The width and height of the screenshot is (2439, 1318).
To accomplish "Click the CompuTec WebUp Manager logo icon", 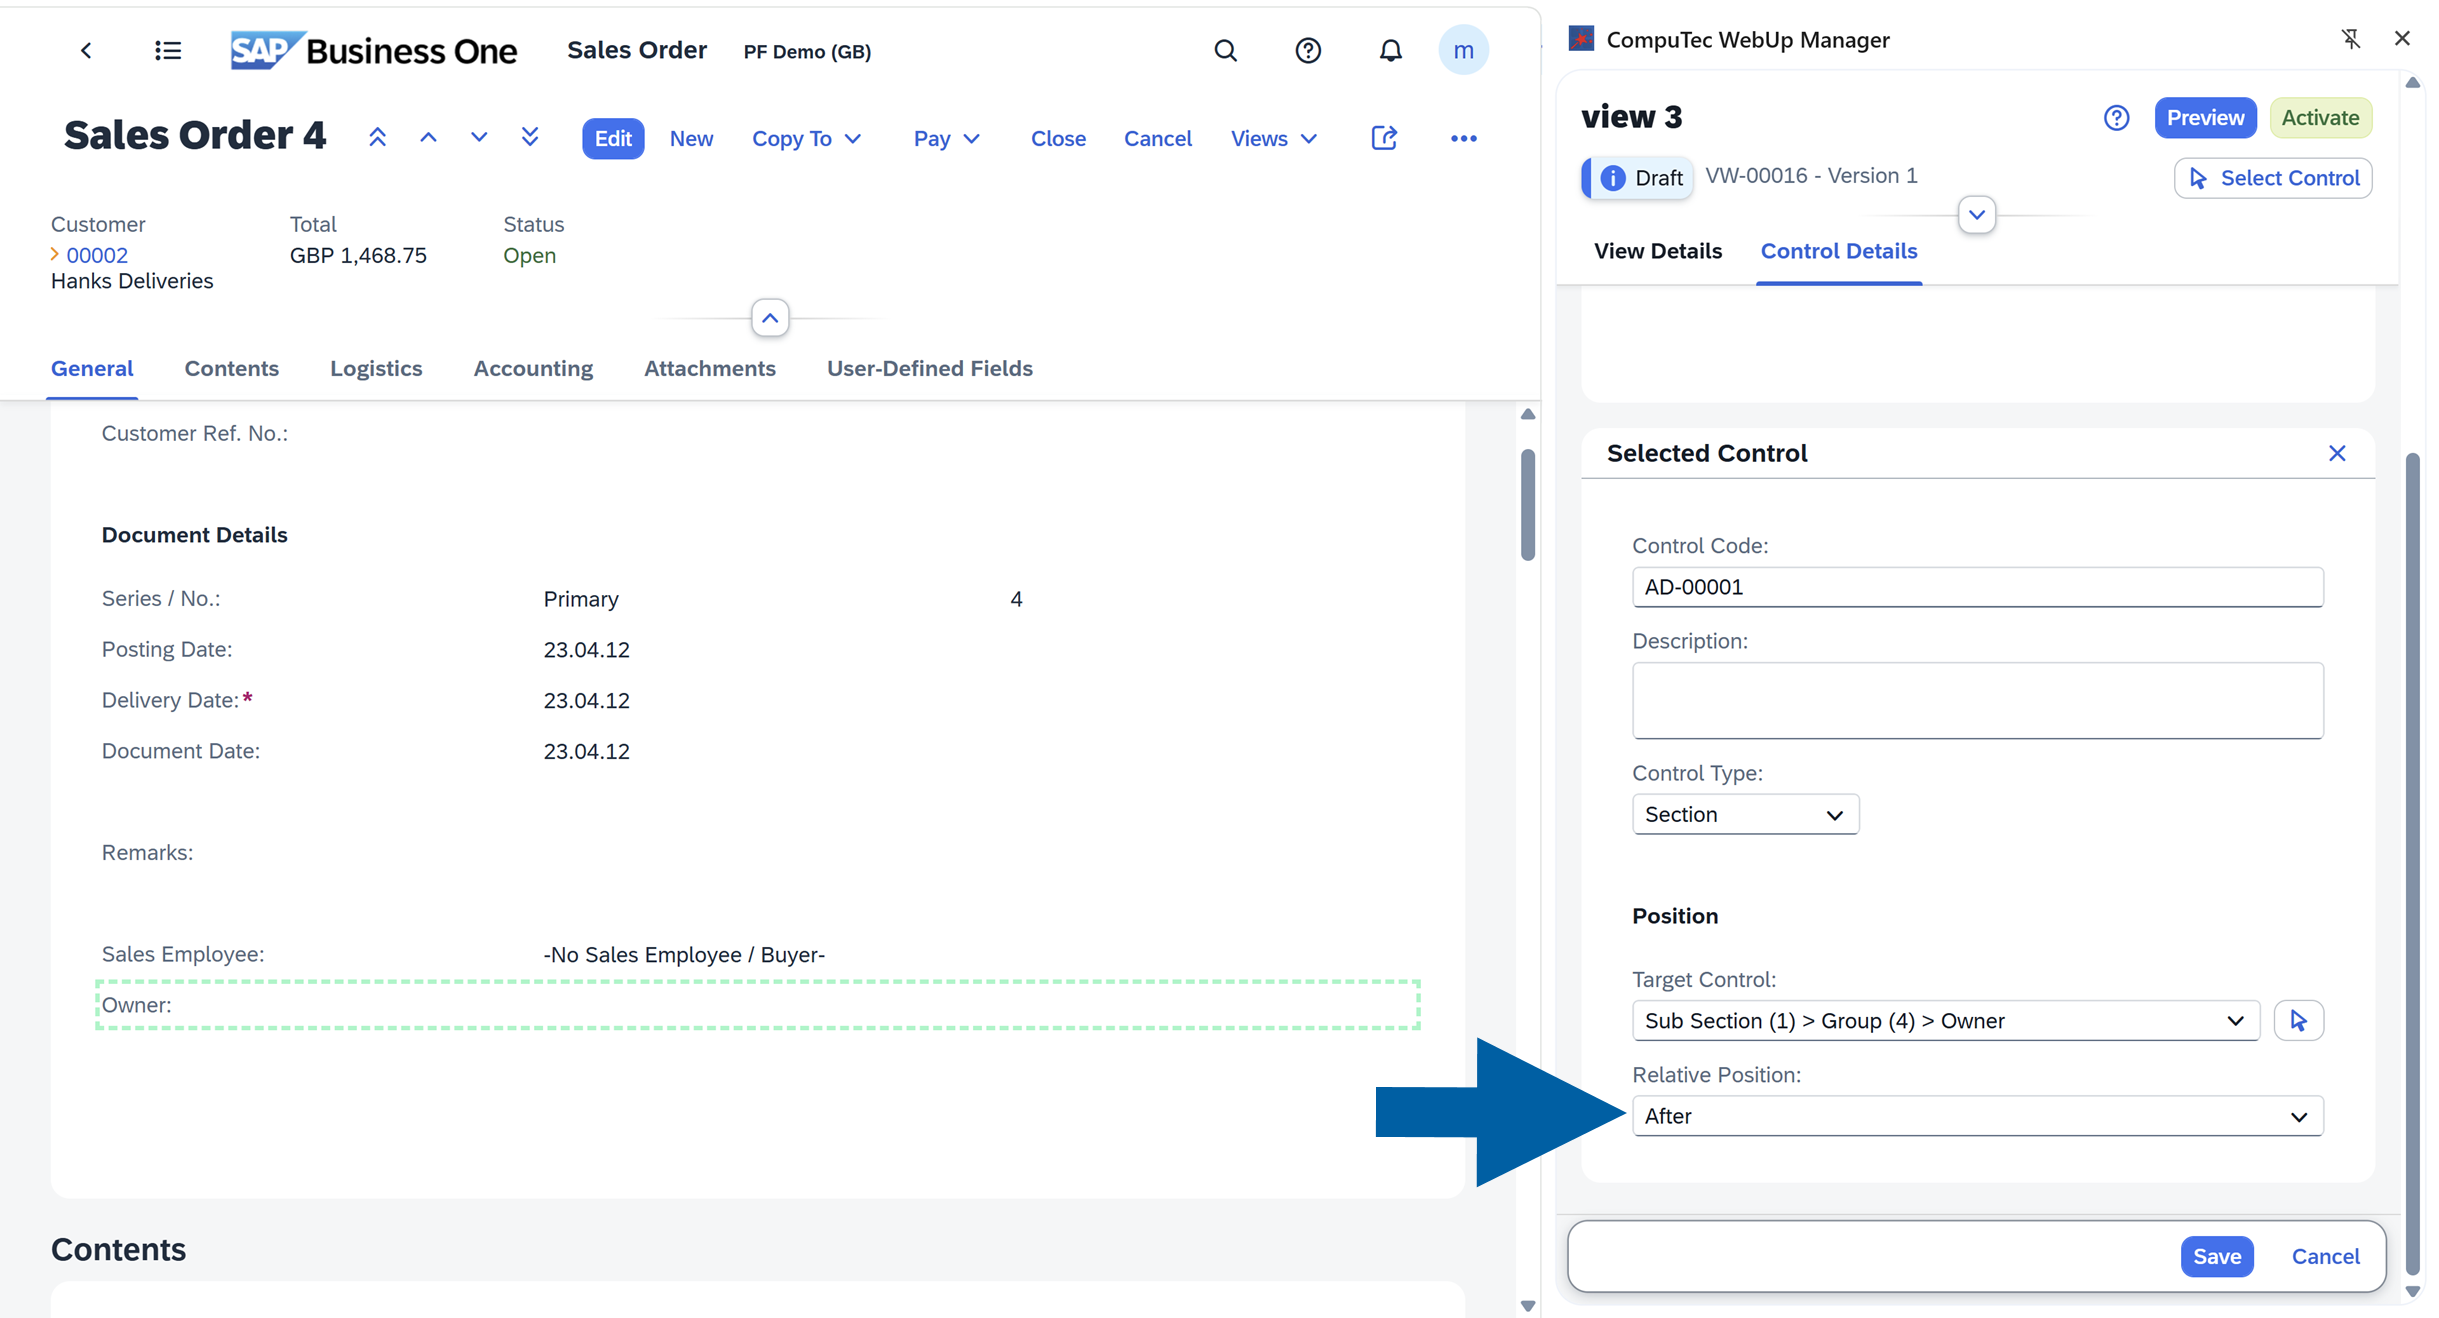I will point(1581,39).
